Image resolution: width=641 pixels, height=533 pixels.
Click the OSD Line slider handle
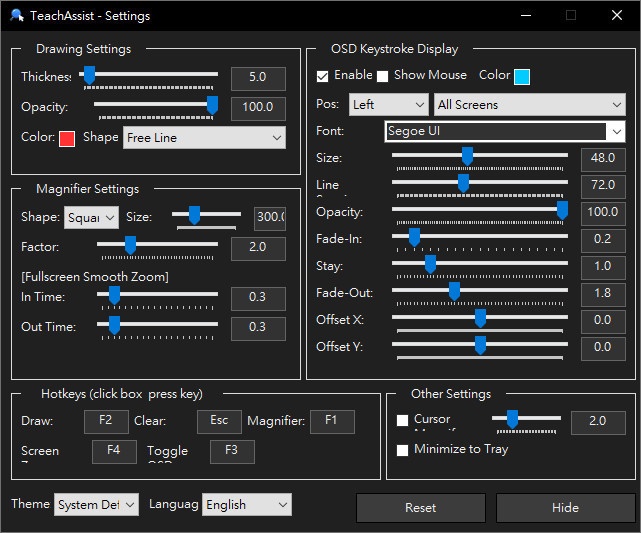pyautogui.click(x=463, y=184)
